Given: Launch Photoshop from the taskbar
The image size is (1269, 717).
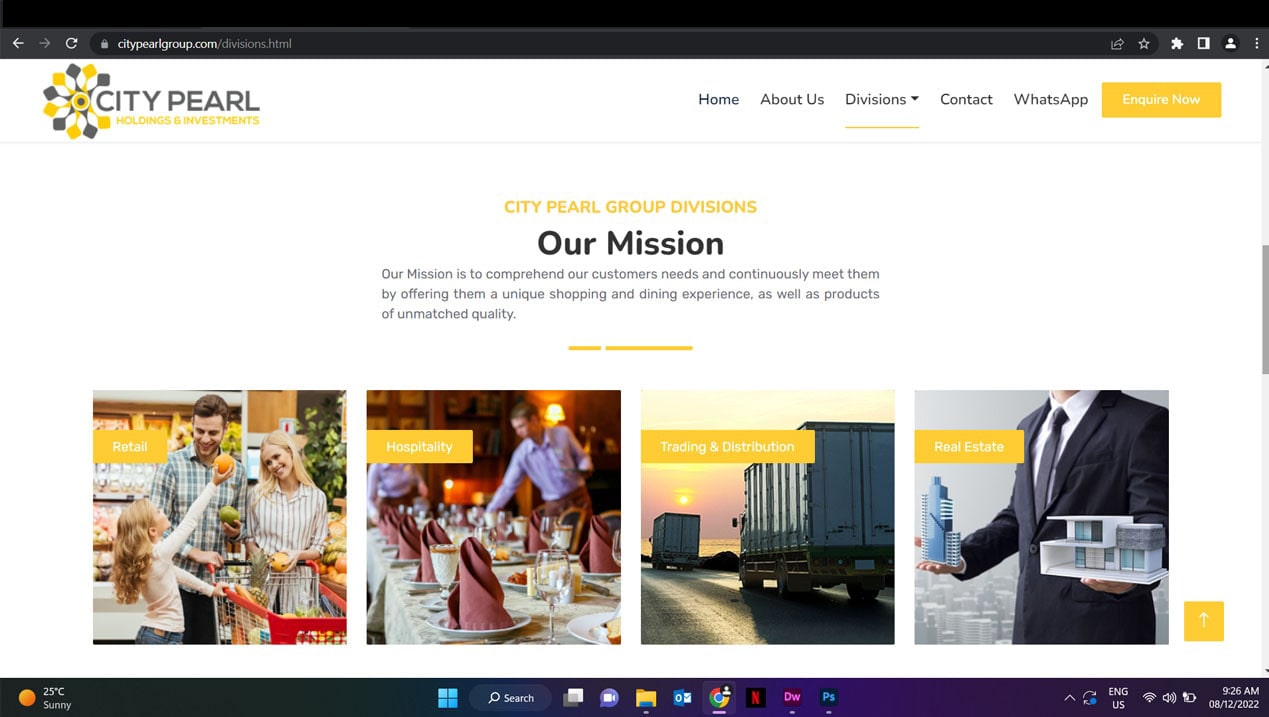Looking at the screenshot, I should [x=828, y=698].
